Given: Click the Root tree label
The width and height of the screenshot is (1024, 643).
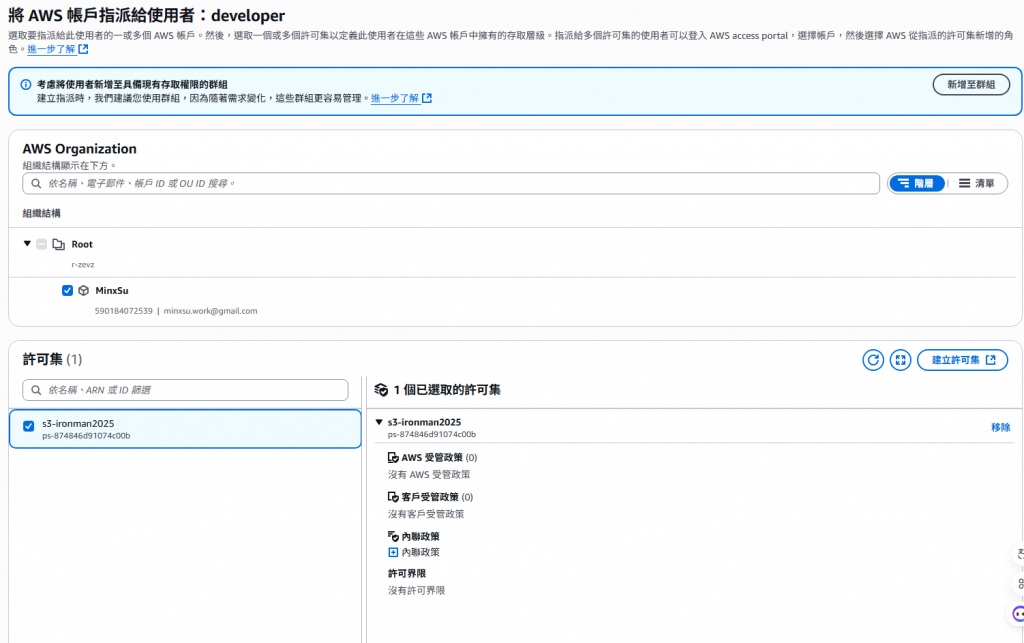Looking at the screenshot, I should pyautogui.click(x=82, y=244).
